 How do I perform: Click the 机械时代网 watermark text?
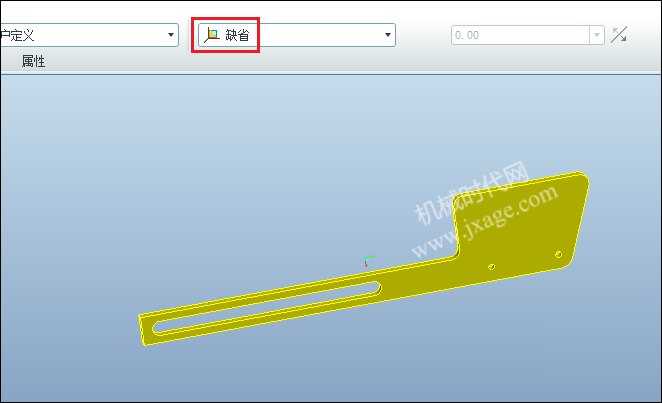tap(472, 192)
